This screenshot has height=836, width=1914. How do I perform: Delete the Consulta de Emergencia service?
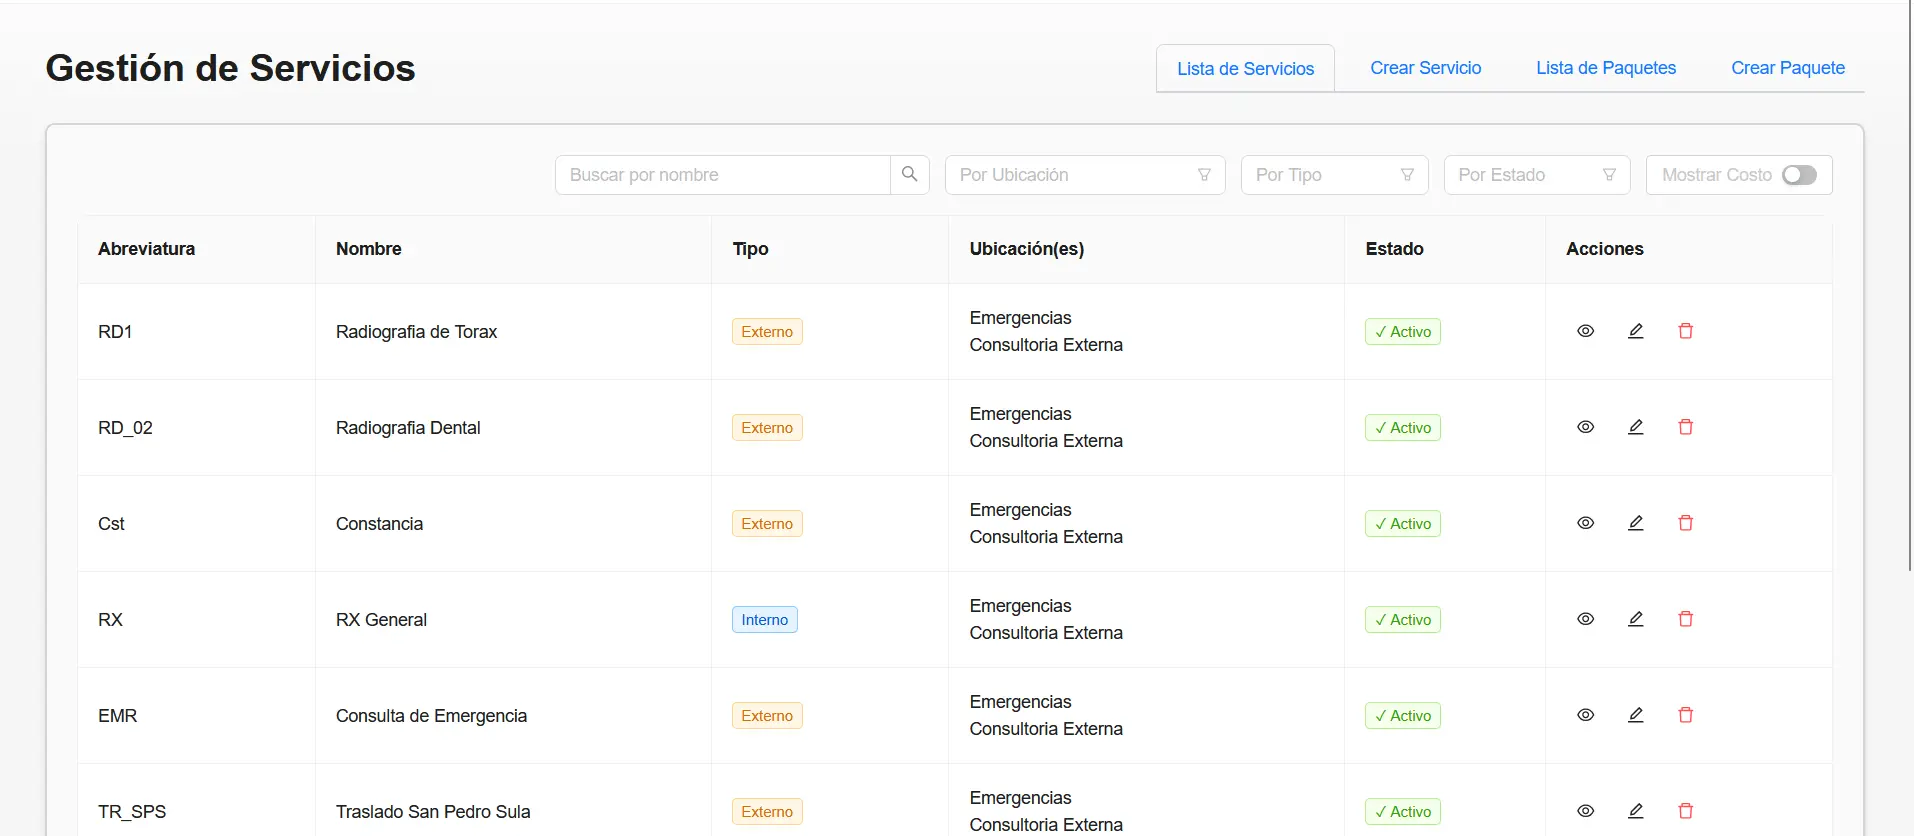coord(1685,715)
